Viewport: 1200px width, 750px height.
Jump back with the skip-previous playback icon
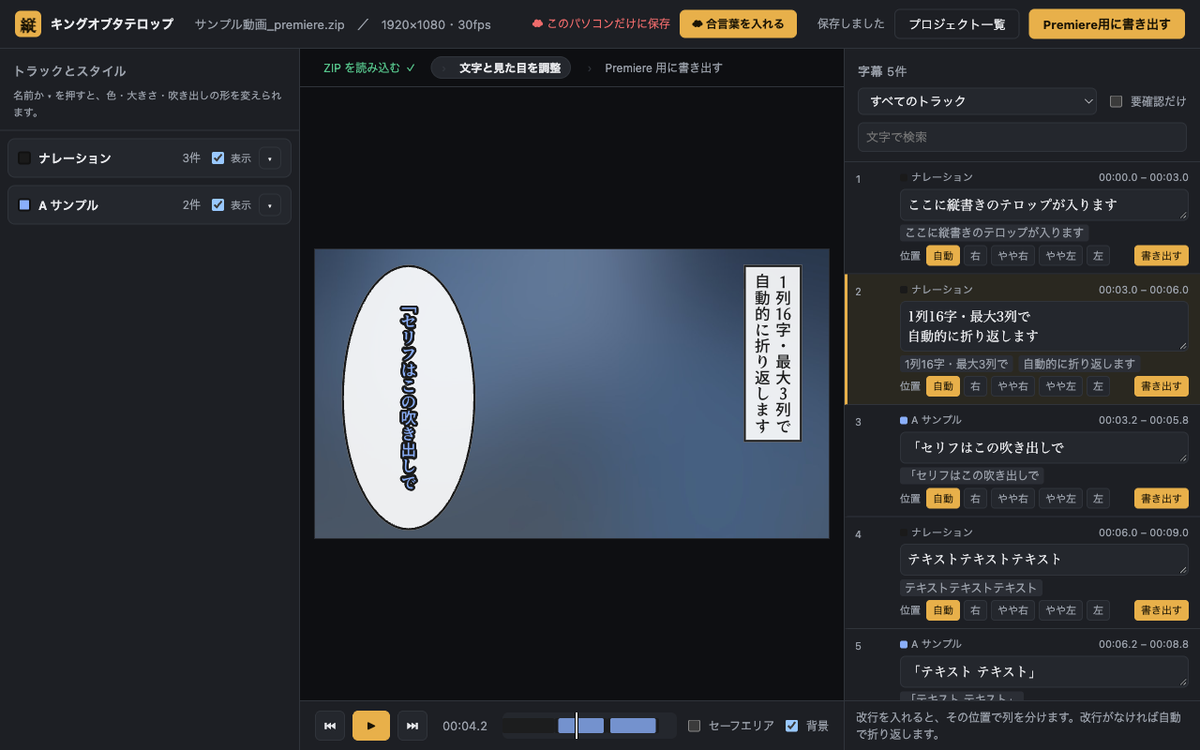pyautogui.click(x=330, y=726)
